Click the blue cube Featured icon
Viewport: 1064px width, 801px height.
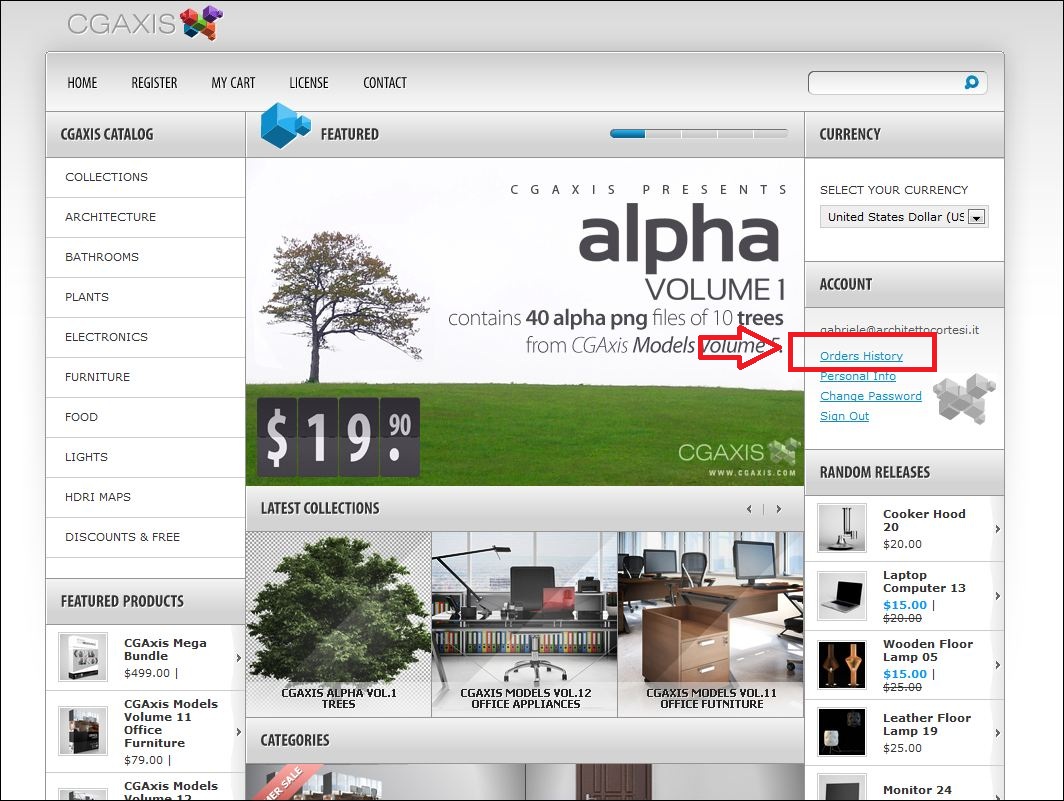click(x=285, y=126)
